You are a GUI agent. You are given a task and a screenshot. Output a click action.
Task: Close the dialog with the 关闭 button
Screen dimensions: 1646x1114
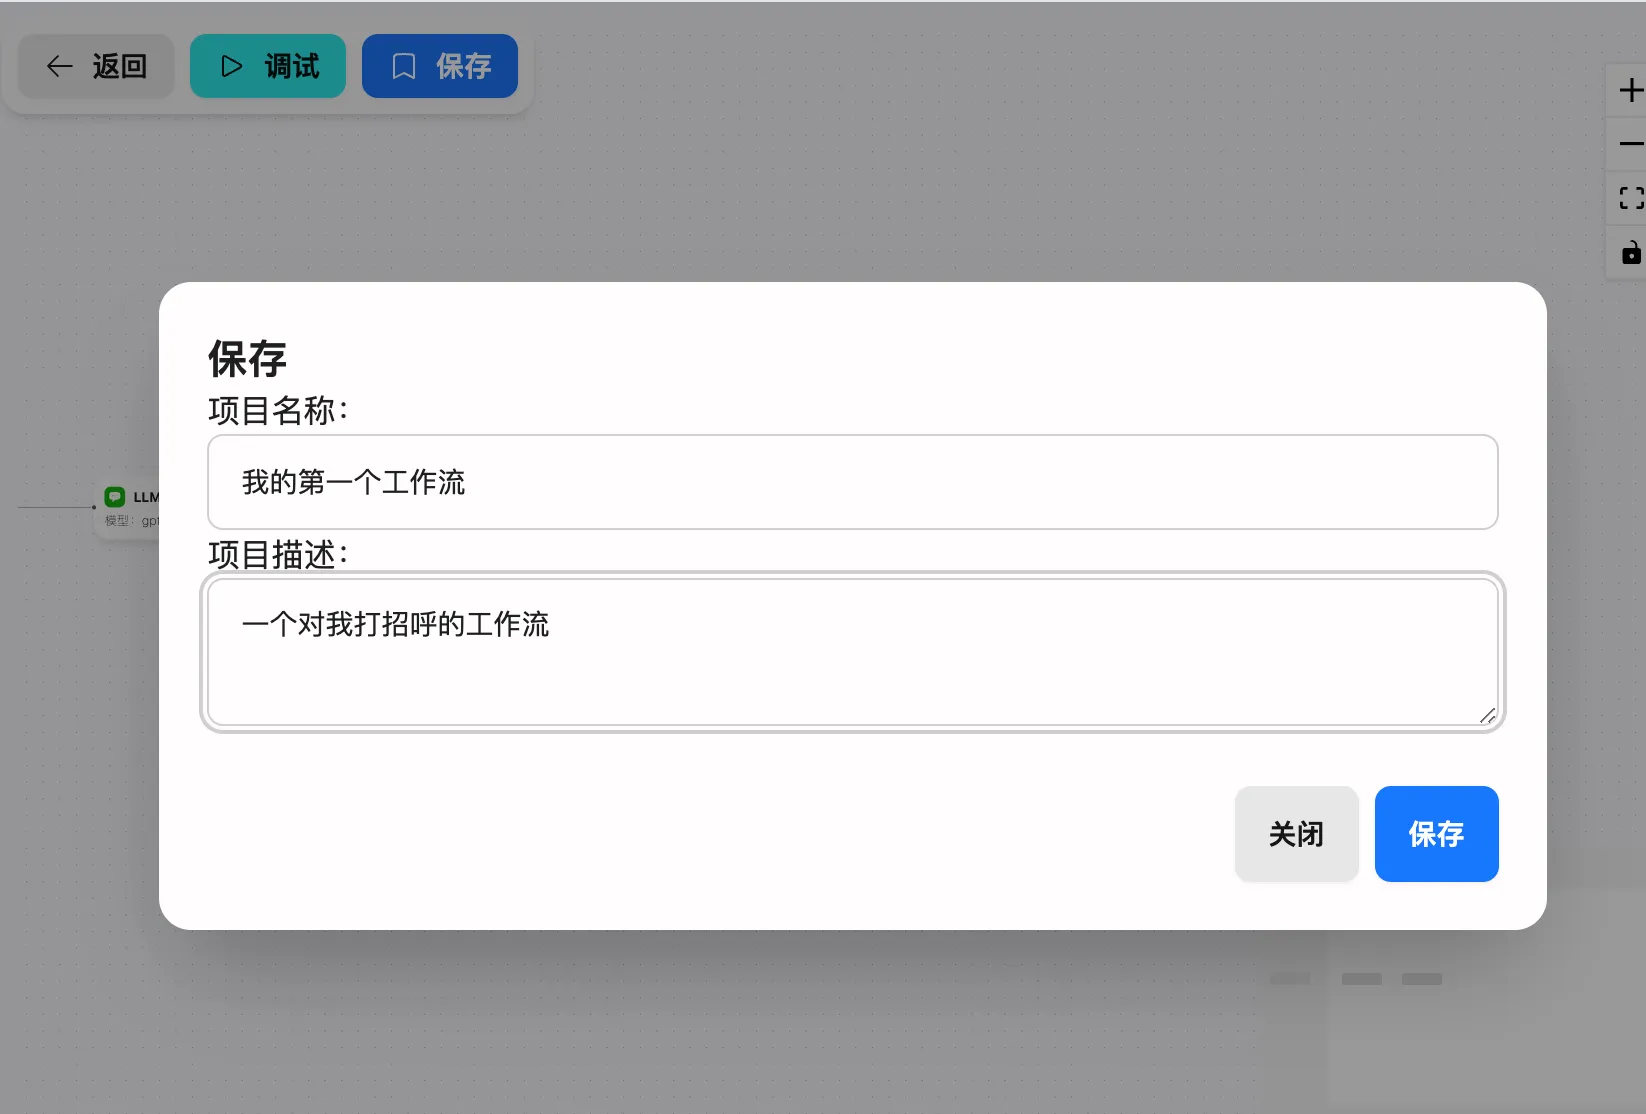tap(1296, 834)
